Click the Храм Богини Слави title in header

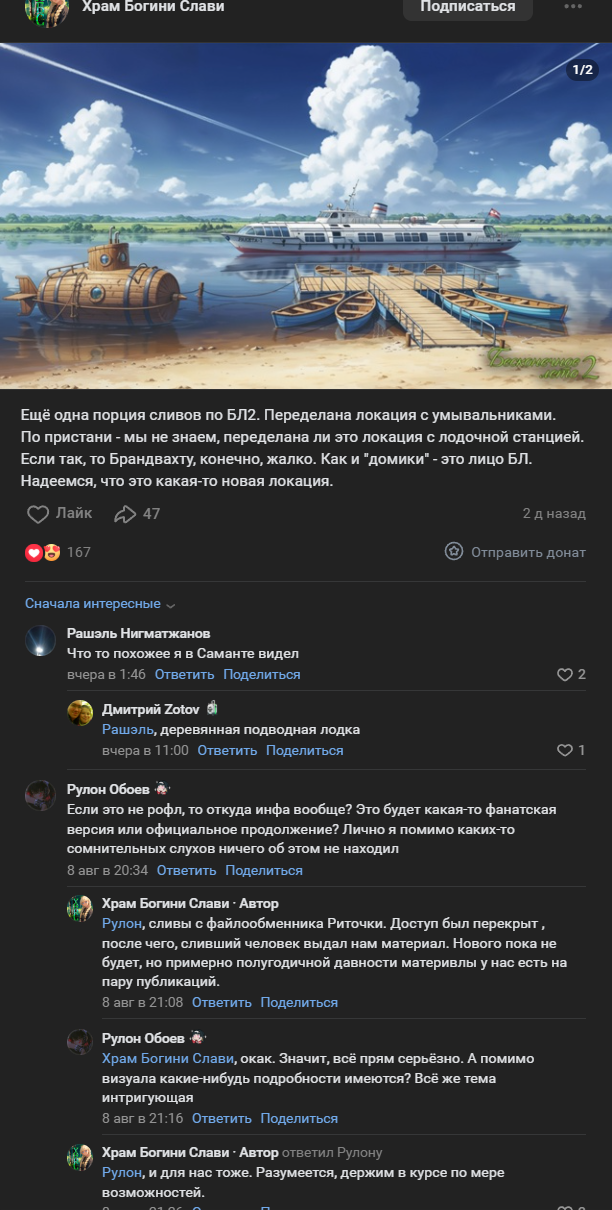[152, 7]
